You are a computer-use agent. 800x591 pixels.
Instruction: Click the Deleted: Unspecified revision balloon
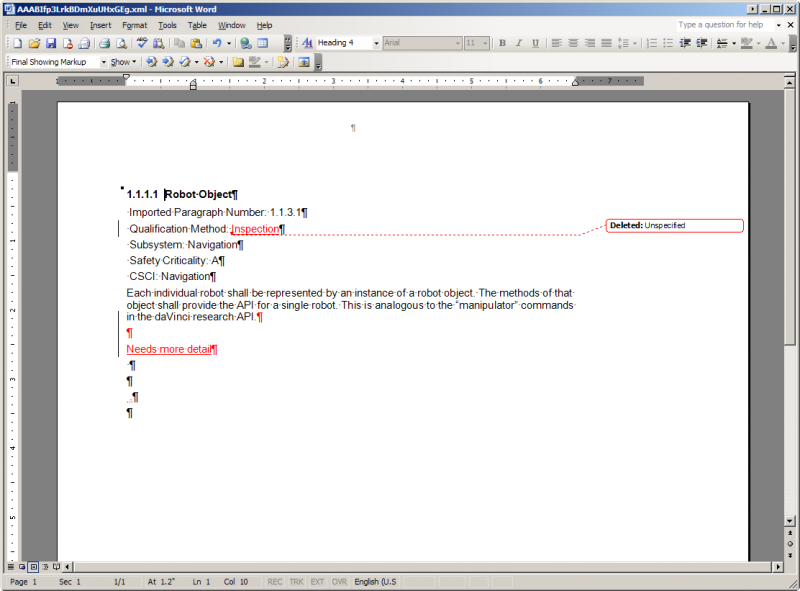coord(674,226)
